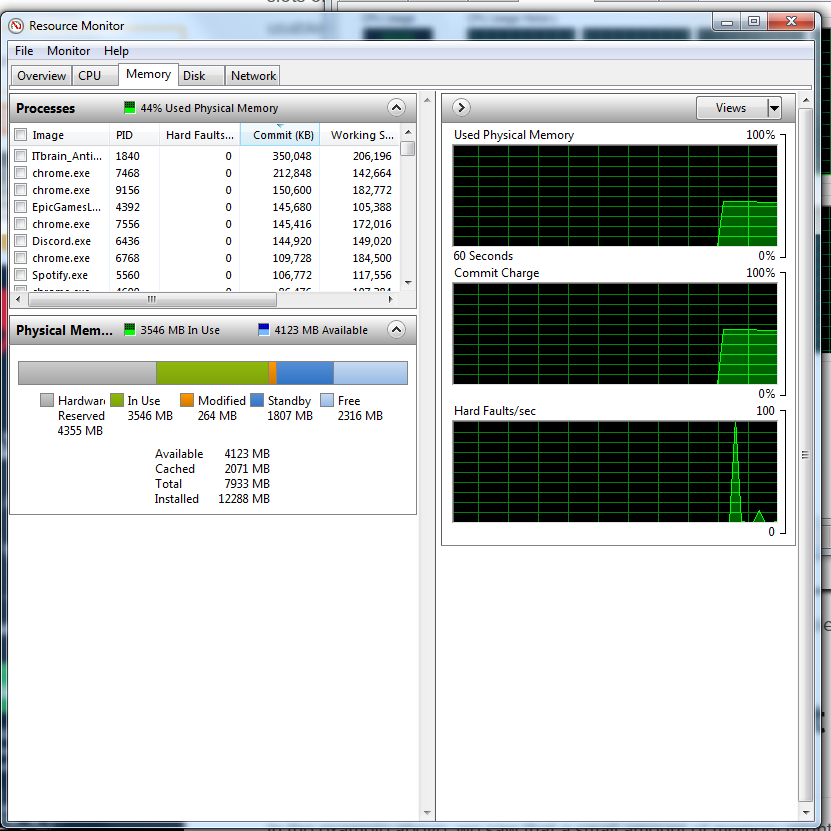831x831 pixels.
Task: Open the Help menu
Action: [116, 51]
